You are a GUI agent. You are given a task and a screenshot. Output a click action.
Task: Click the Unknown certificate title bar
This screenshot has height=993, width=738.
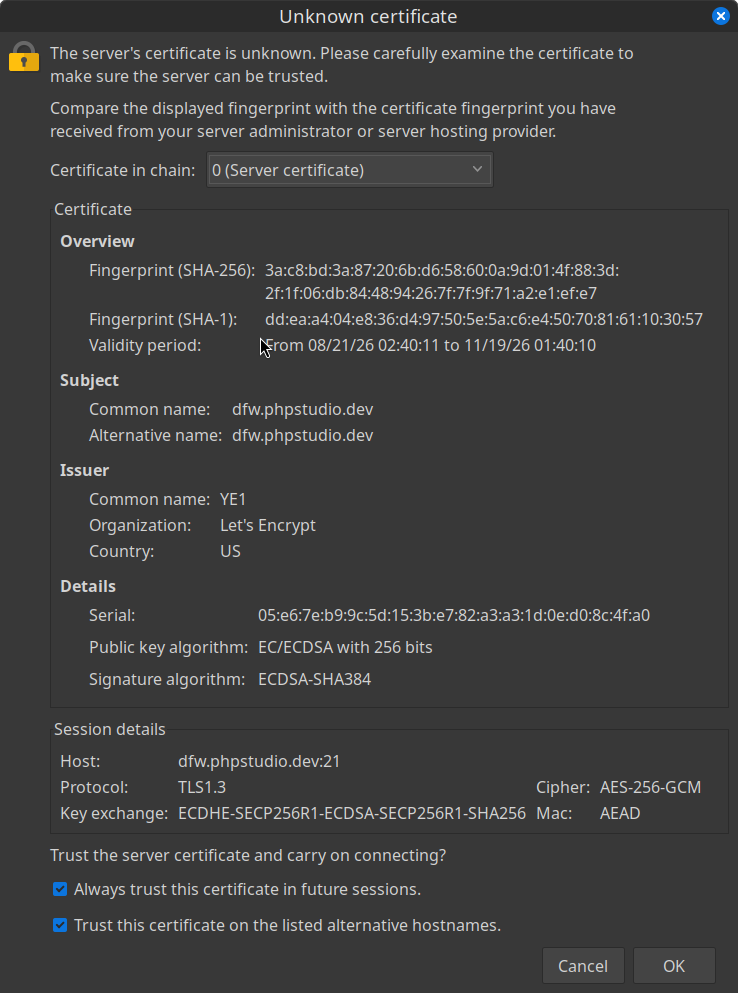(368, 16)
